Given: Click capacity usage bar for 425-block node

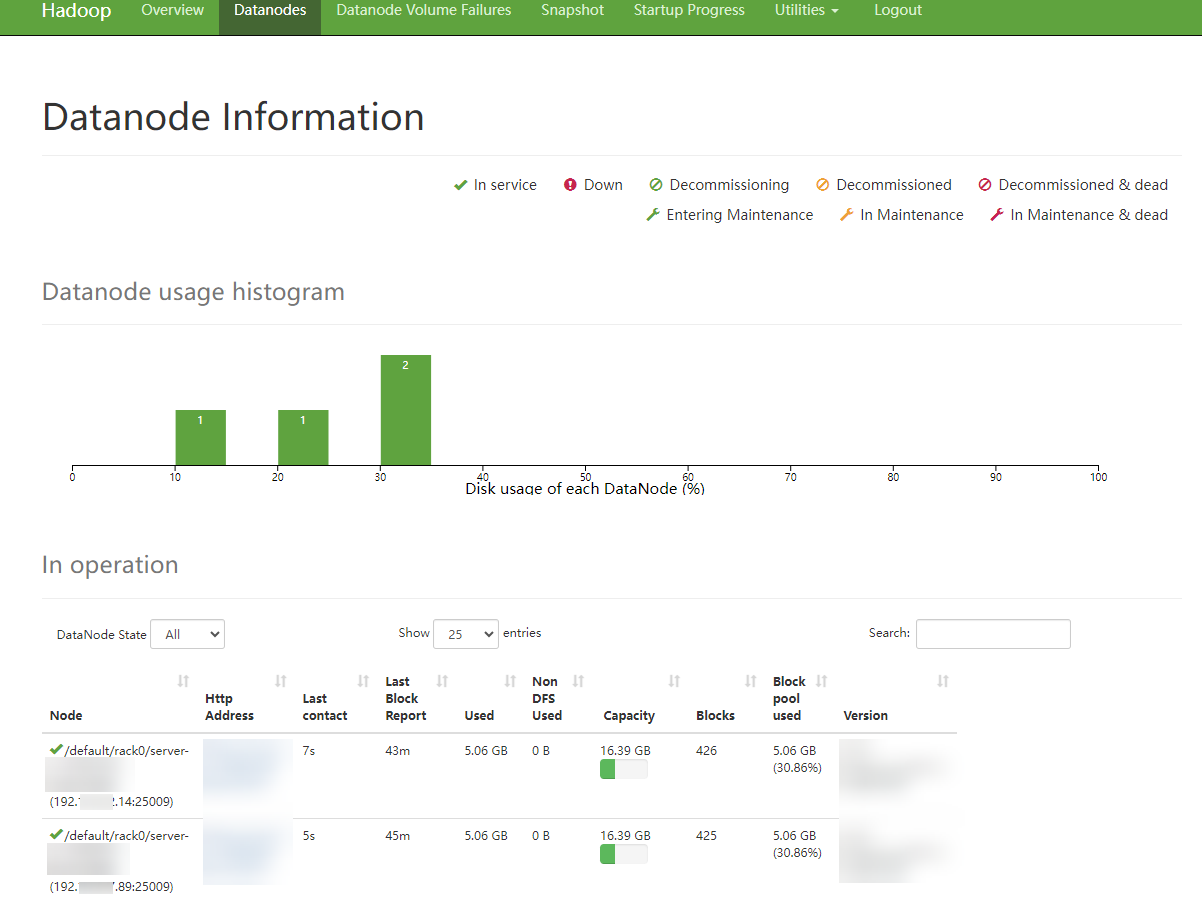Looking at the screenshot, I should point(624,854).
